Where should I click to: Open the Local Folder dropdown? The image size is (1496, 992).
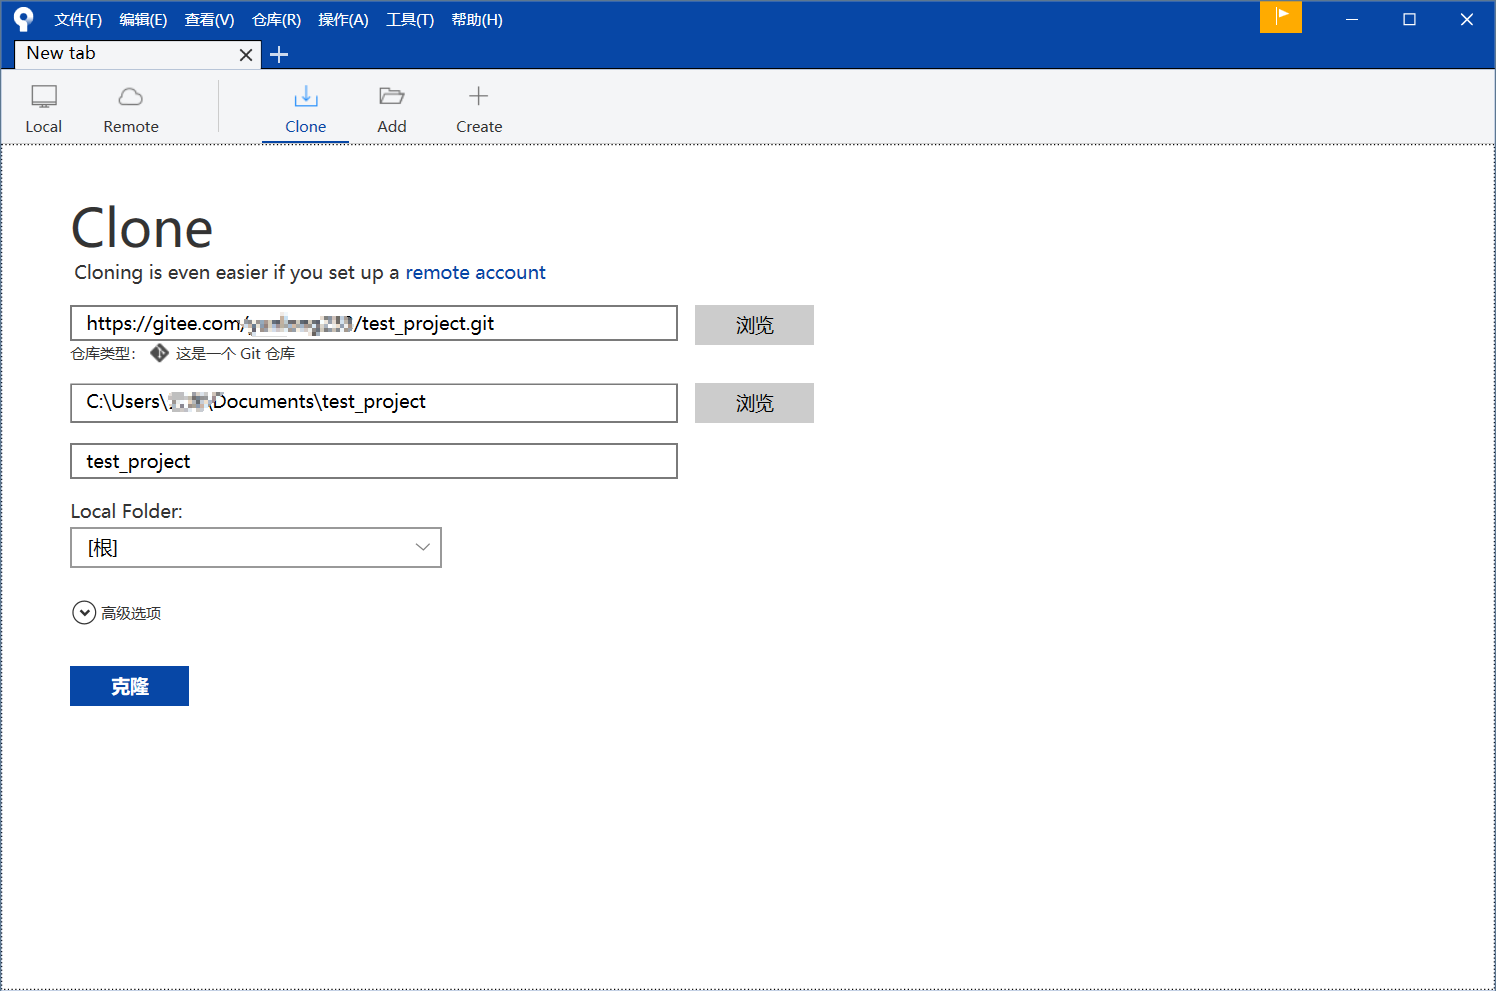(256, 548)
